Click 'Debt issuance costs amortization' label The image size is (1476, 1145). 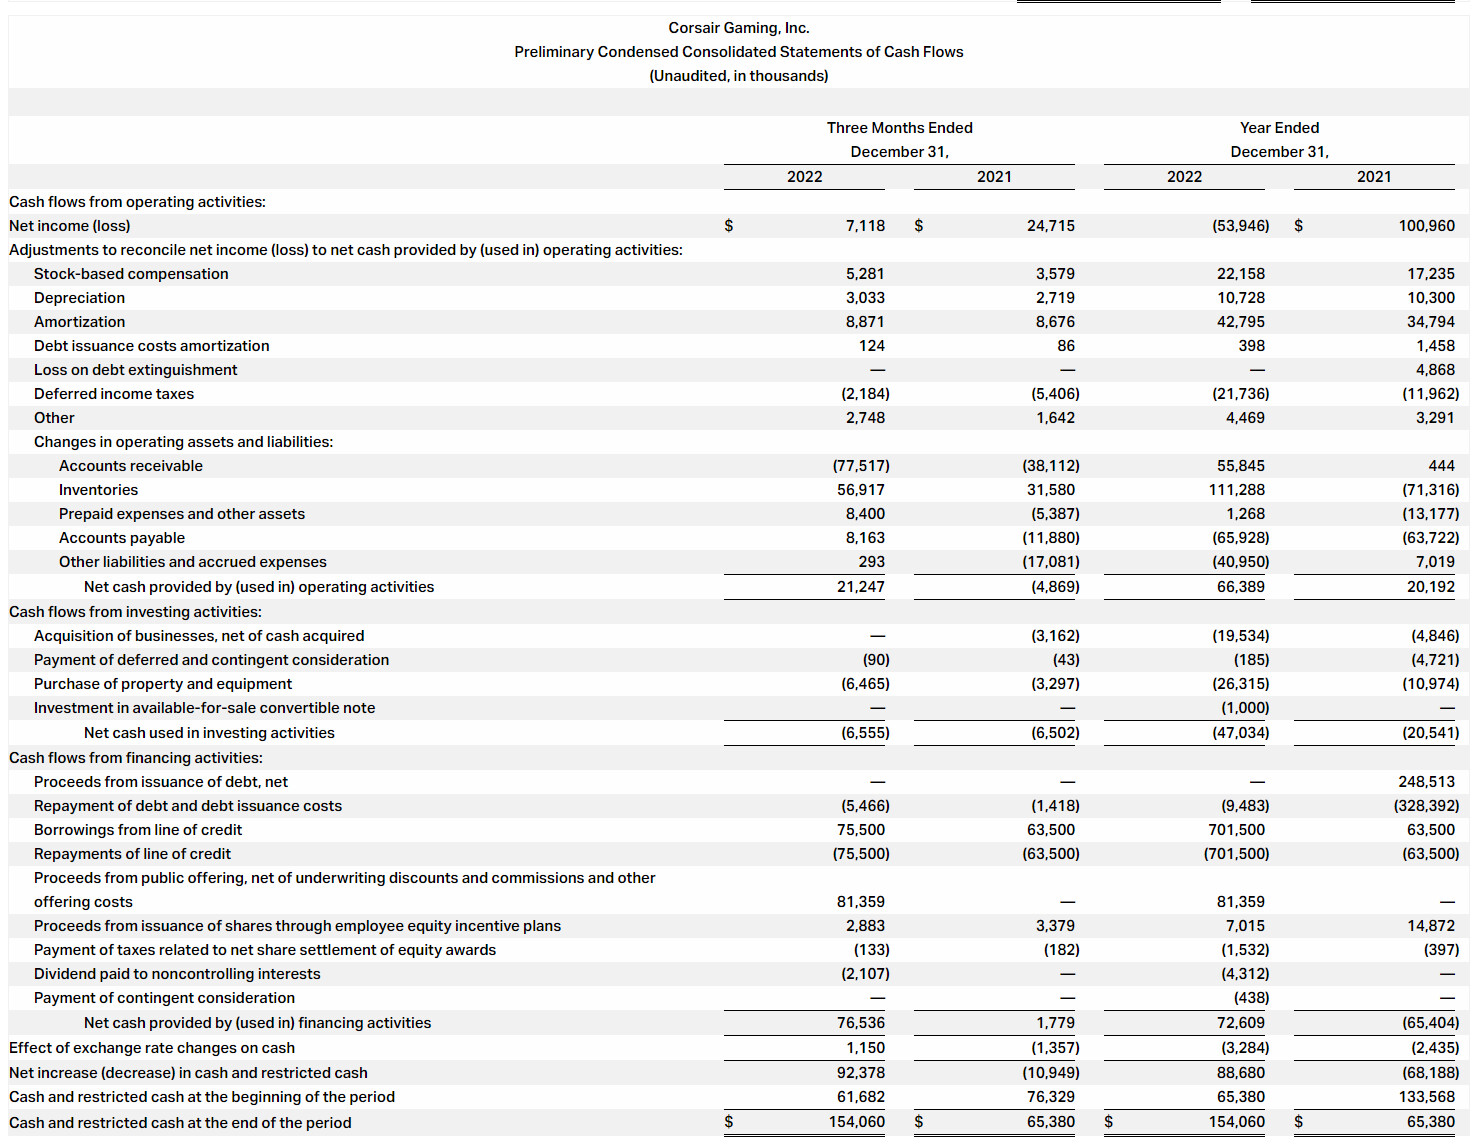pyautogui.click(x=151, y=346)
